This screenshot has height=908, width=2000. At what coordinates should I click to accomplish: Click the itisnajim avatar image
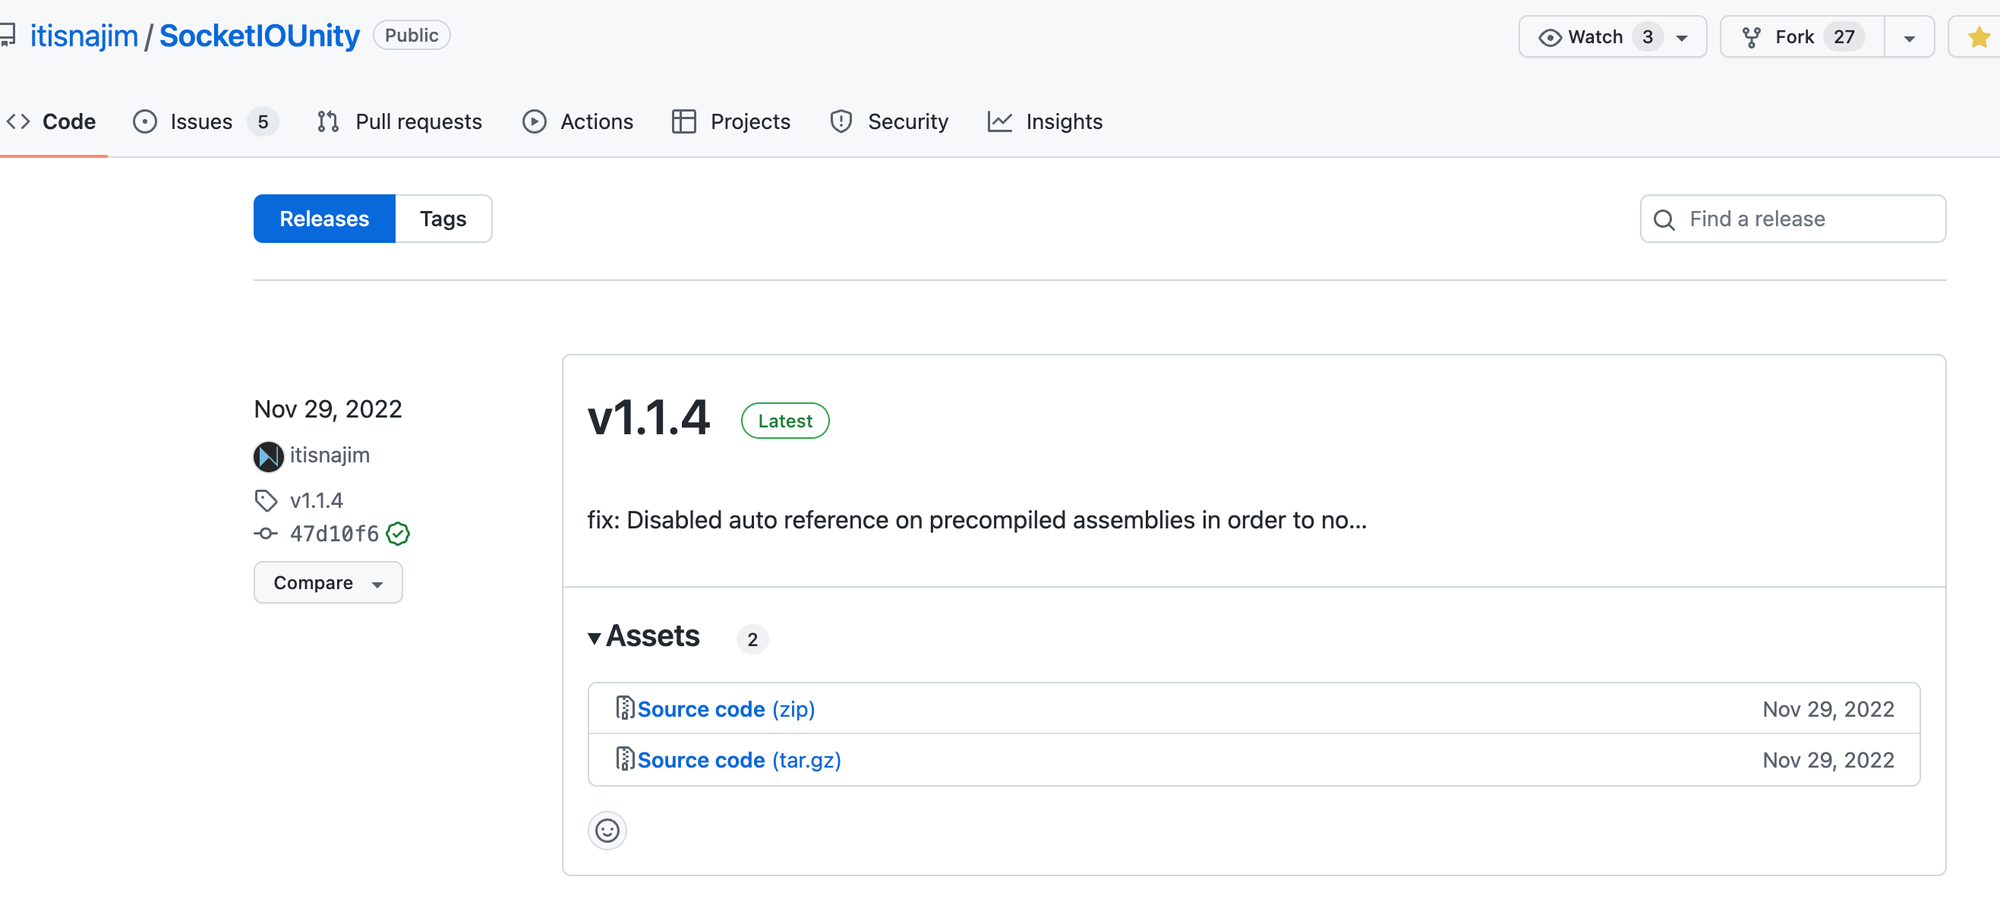[x=268, y=456]
